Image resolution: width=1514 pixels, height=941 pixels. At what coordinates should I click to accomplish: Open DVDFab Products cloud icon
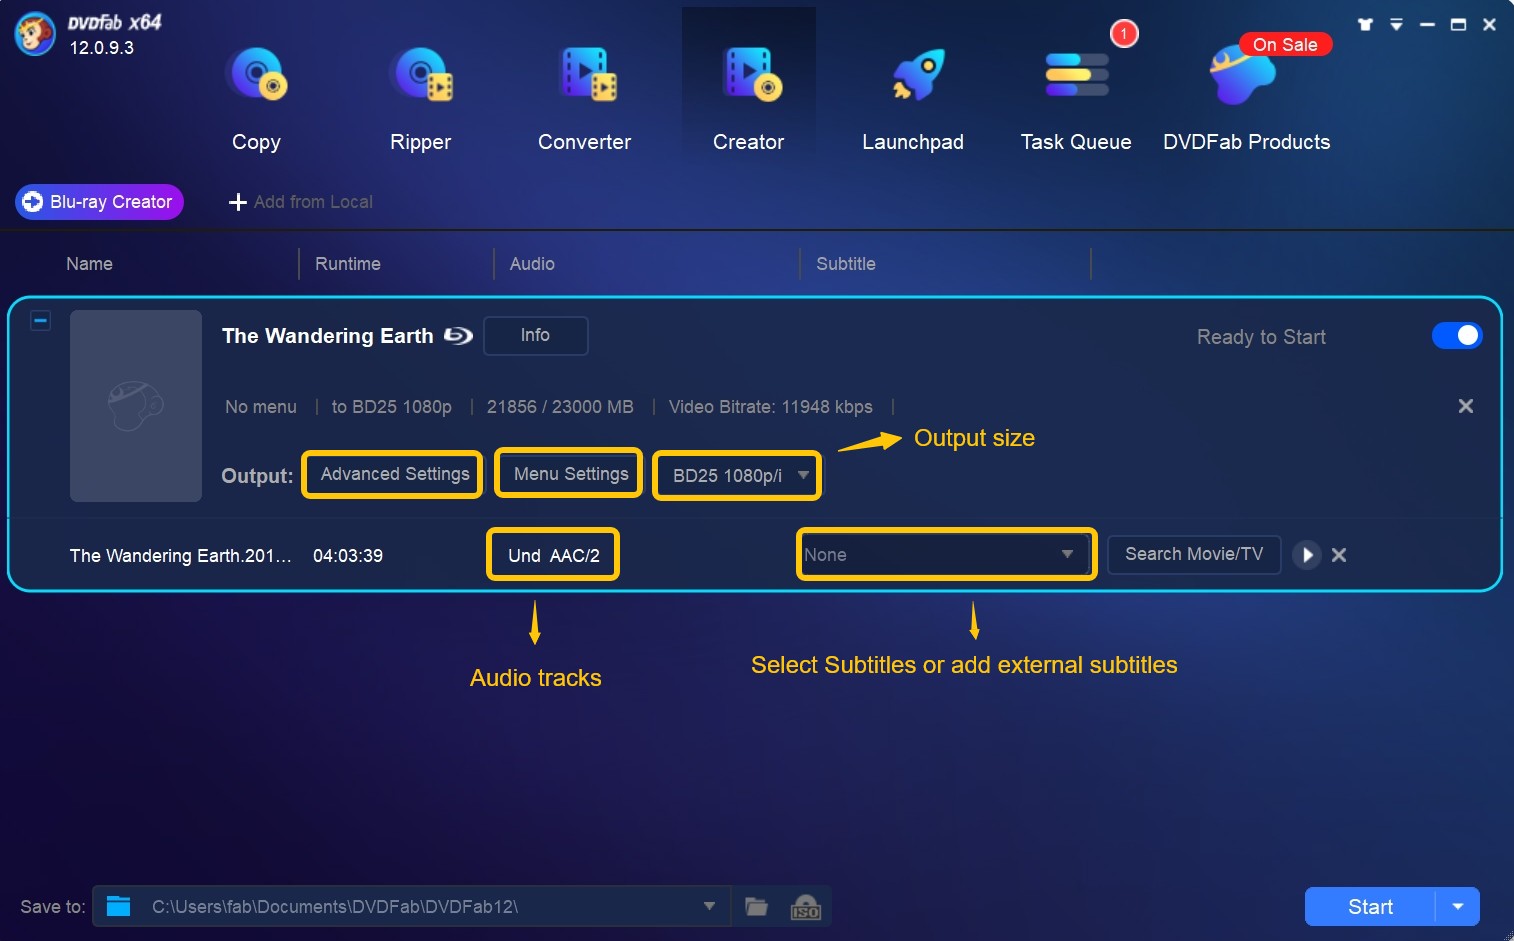point(1240,75)
